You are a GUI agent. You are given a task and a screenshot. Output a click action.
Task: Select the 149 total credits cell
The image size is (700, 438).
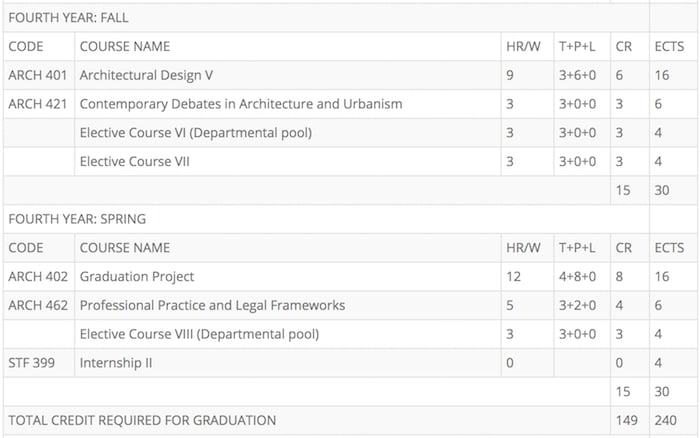pyautogui.click(x=627, y=420)
